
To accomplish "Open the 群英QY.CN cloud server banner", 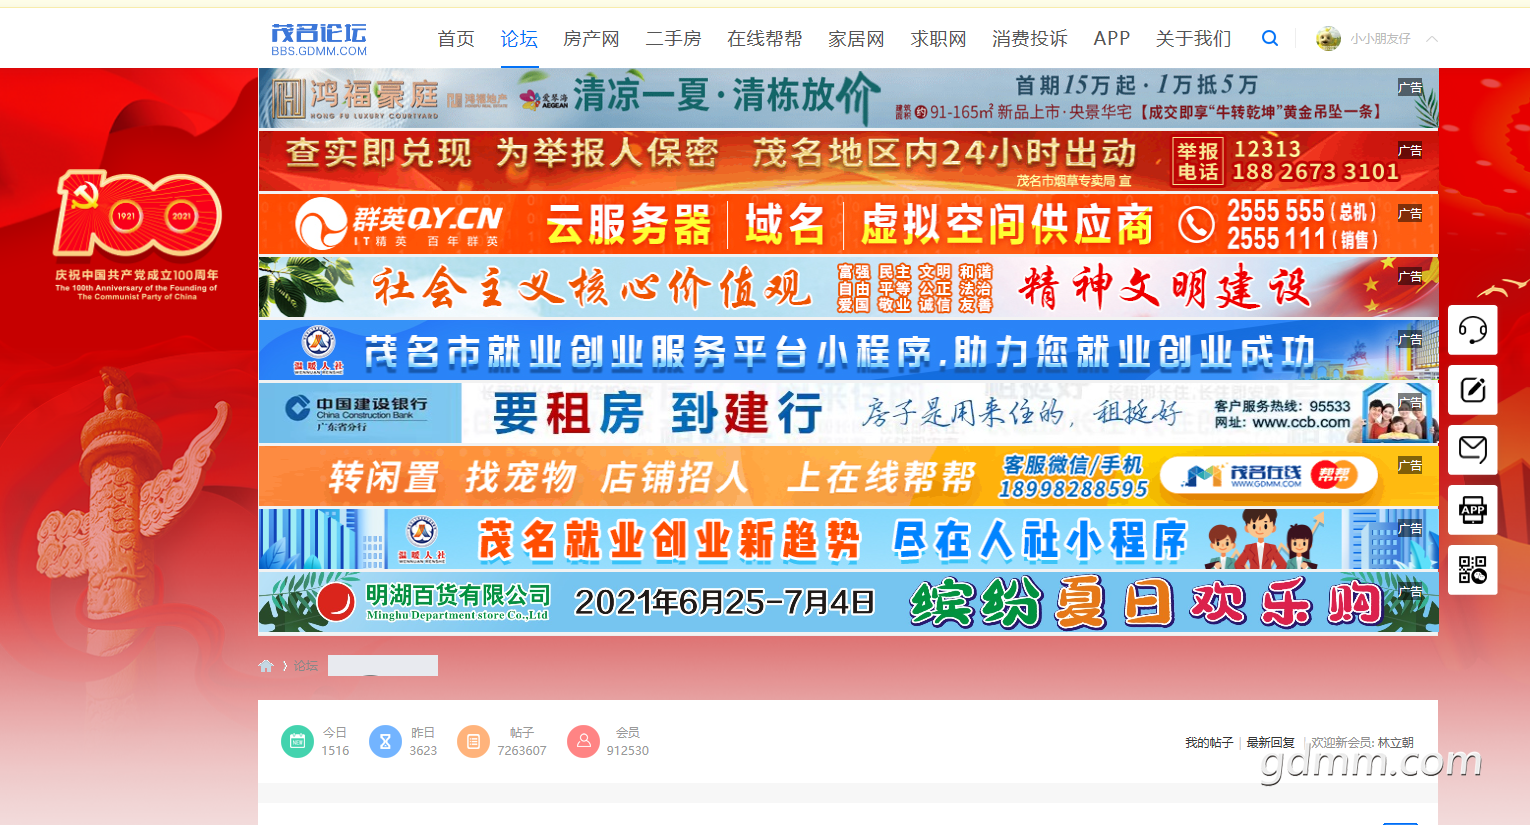I will coord(848,224).
